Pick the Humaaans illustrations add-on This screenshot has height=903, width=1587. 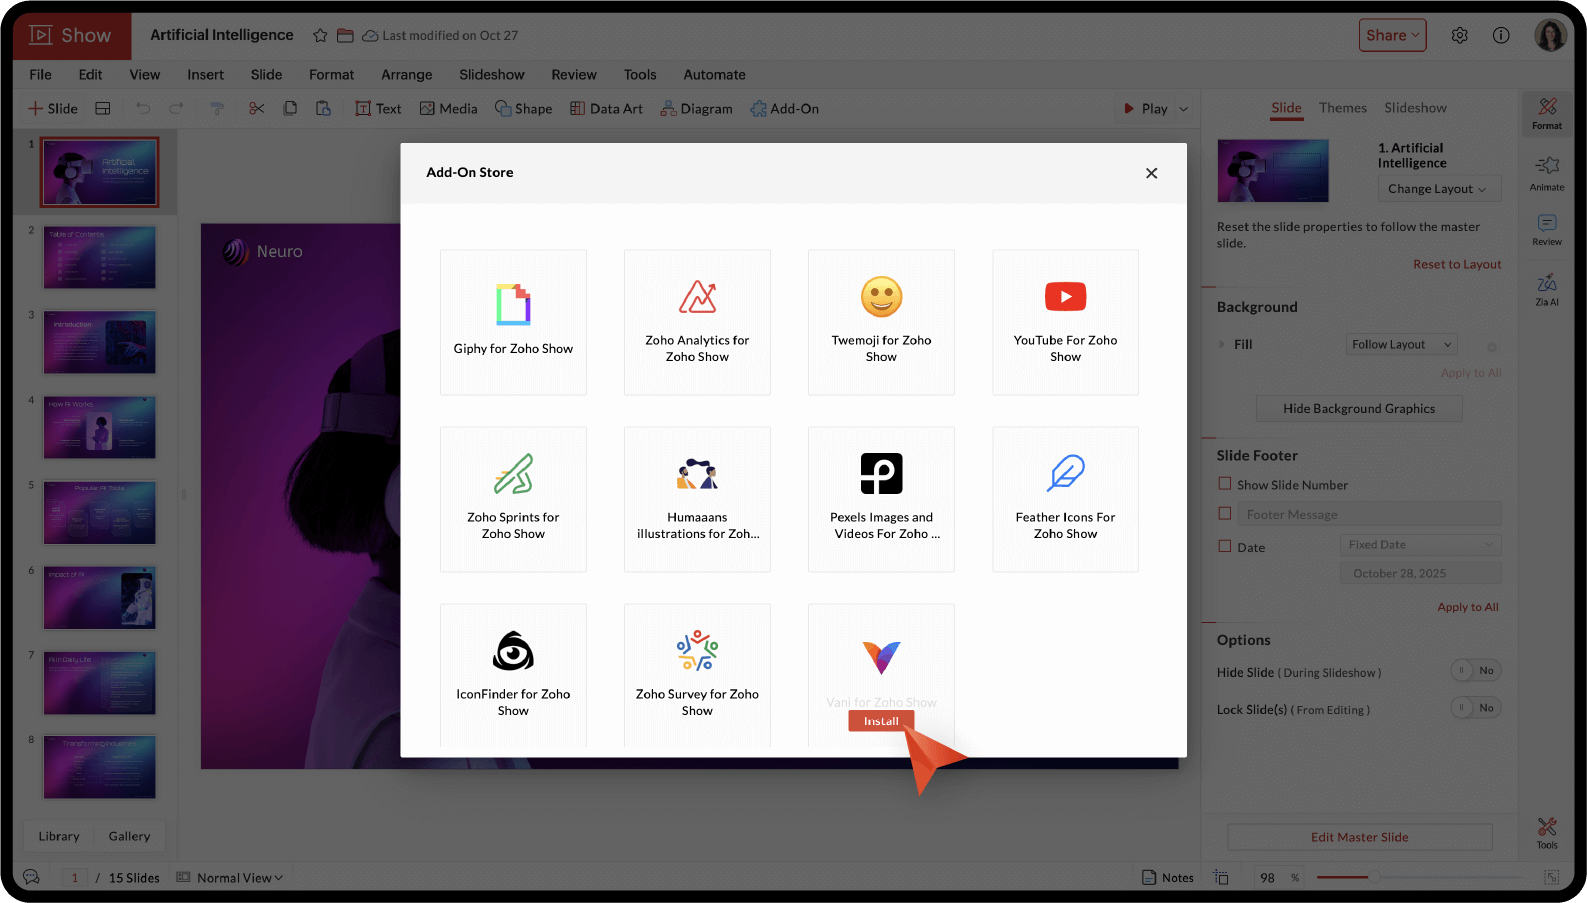coord(697,499)
